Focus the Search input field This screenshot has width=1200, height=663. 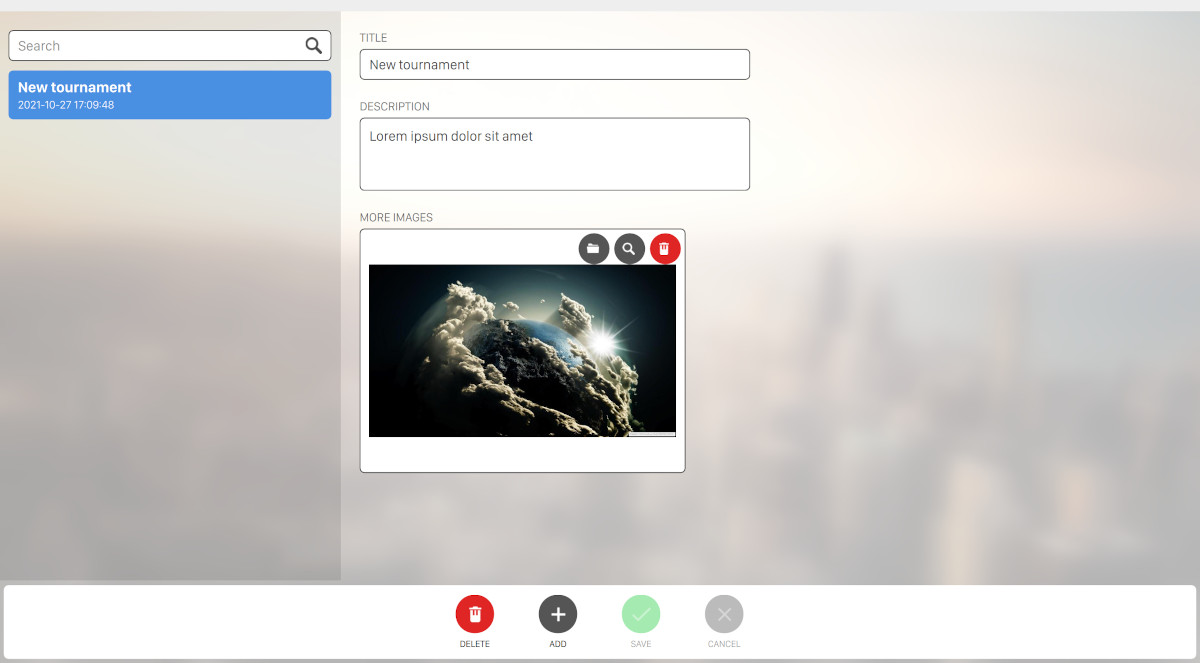tap(155, 46)
